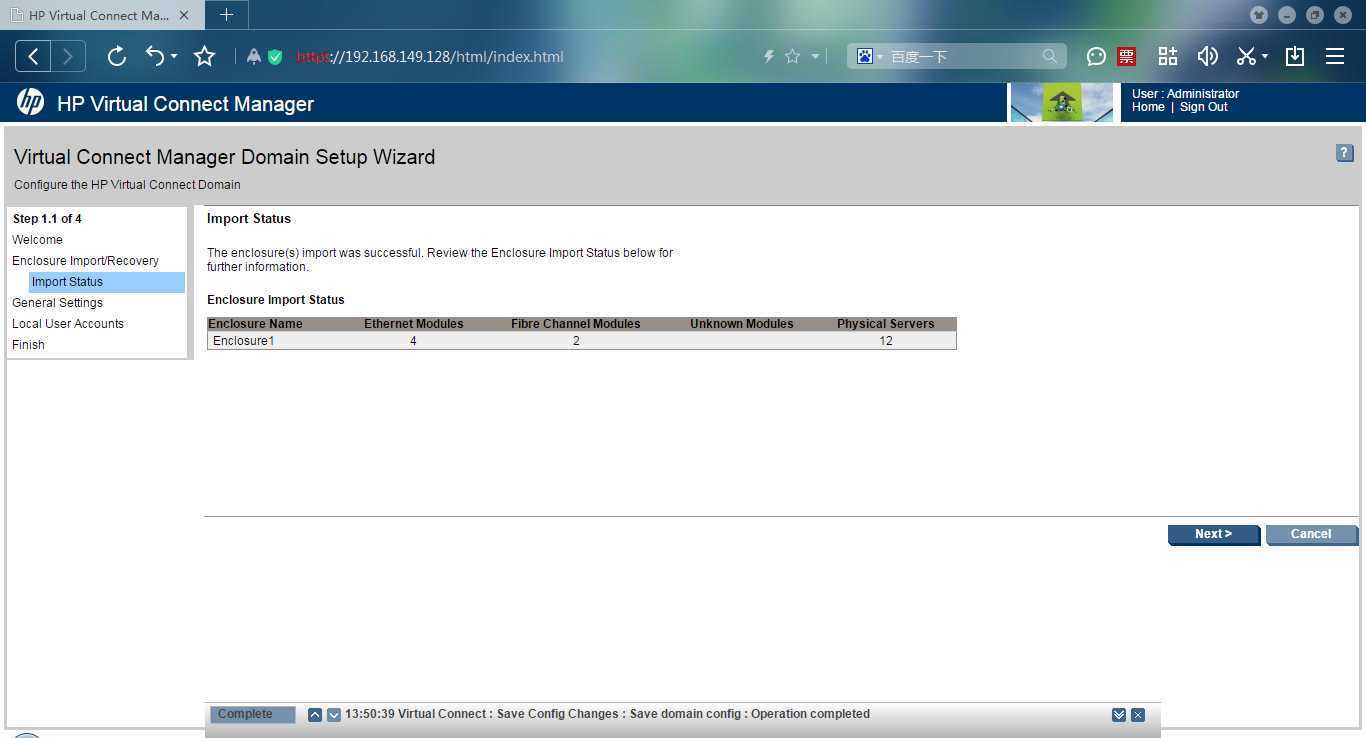
Task: Click the undo closed-tab arrow icon
Action: point(155,56)
